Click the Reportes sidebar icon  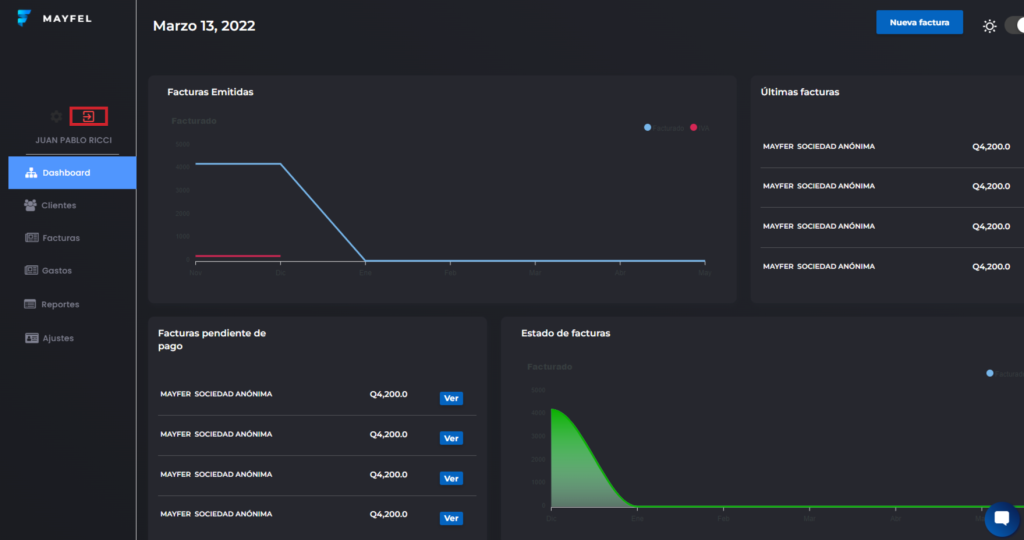tap(31, 304)
